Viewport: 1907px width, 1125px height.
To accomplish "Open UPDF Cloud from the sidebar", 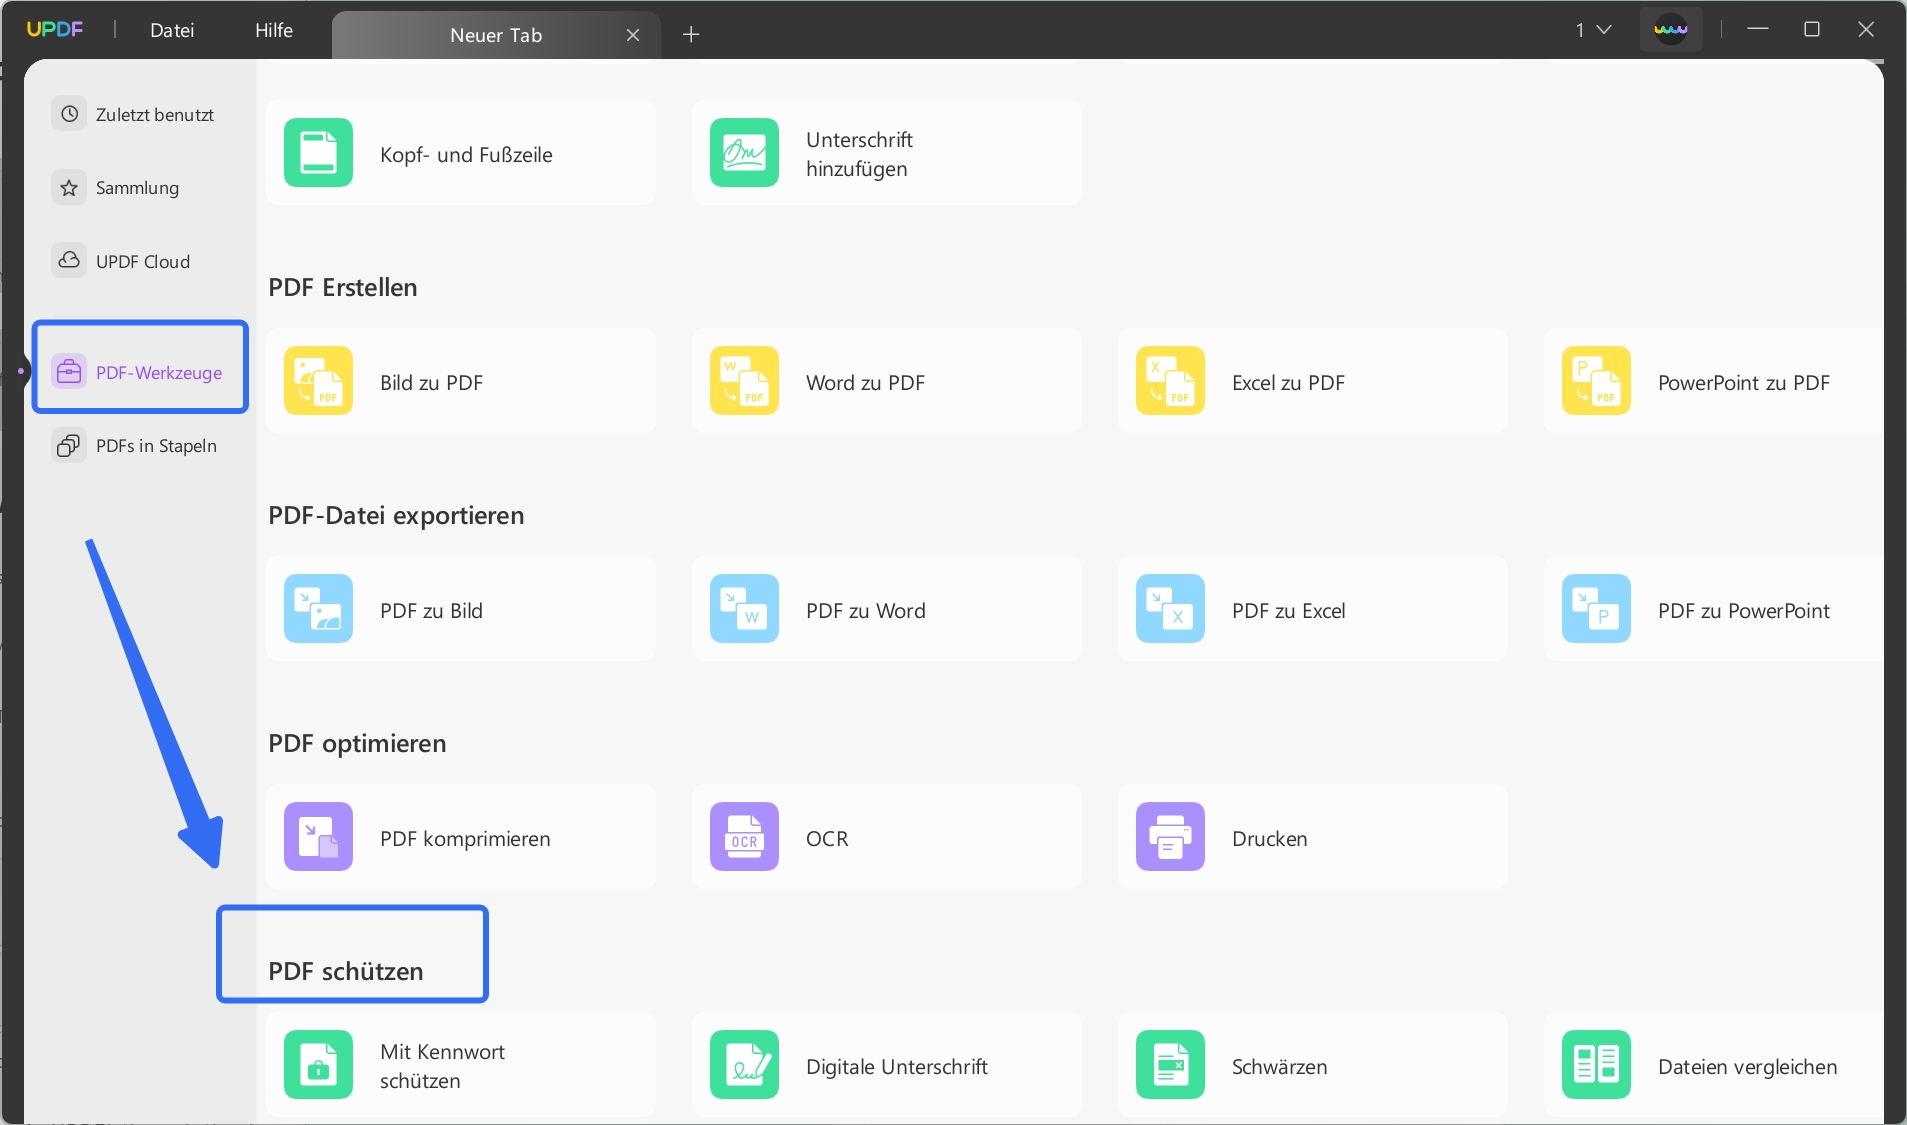I will [143, 261].
